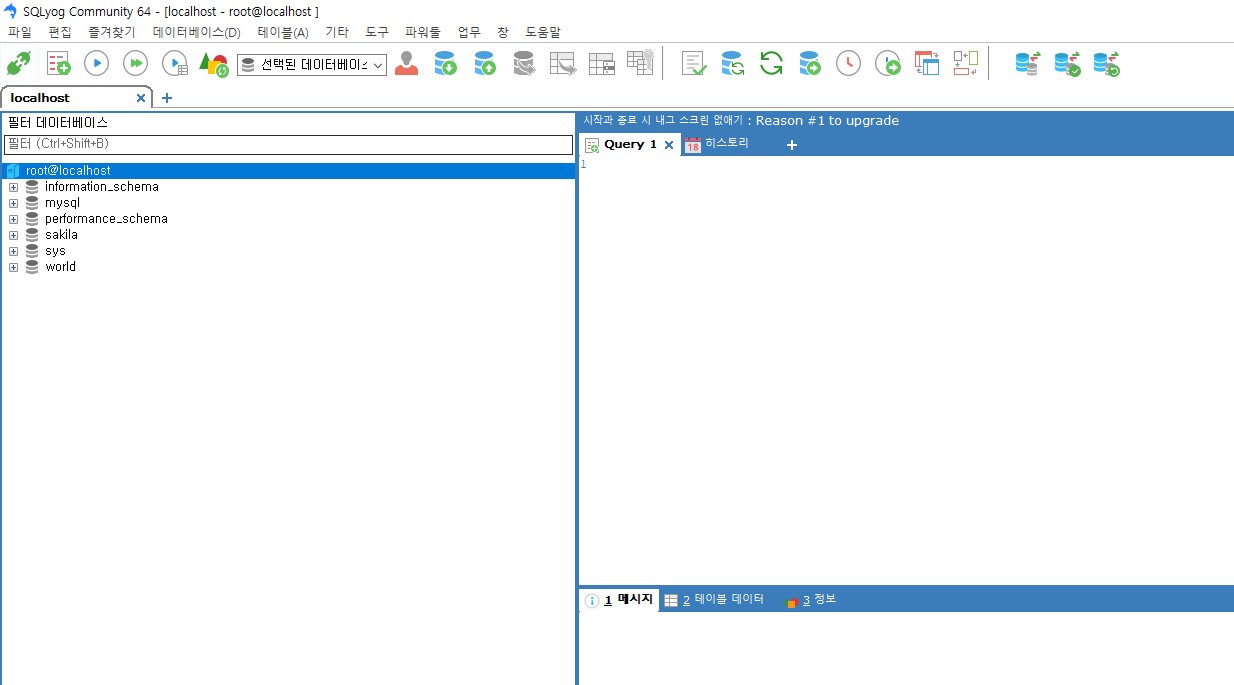The height and width of the screenshot is (685, 1234).
Task: Open the 도구 menu
Action: (x=377, y=32)
